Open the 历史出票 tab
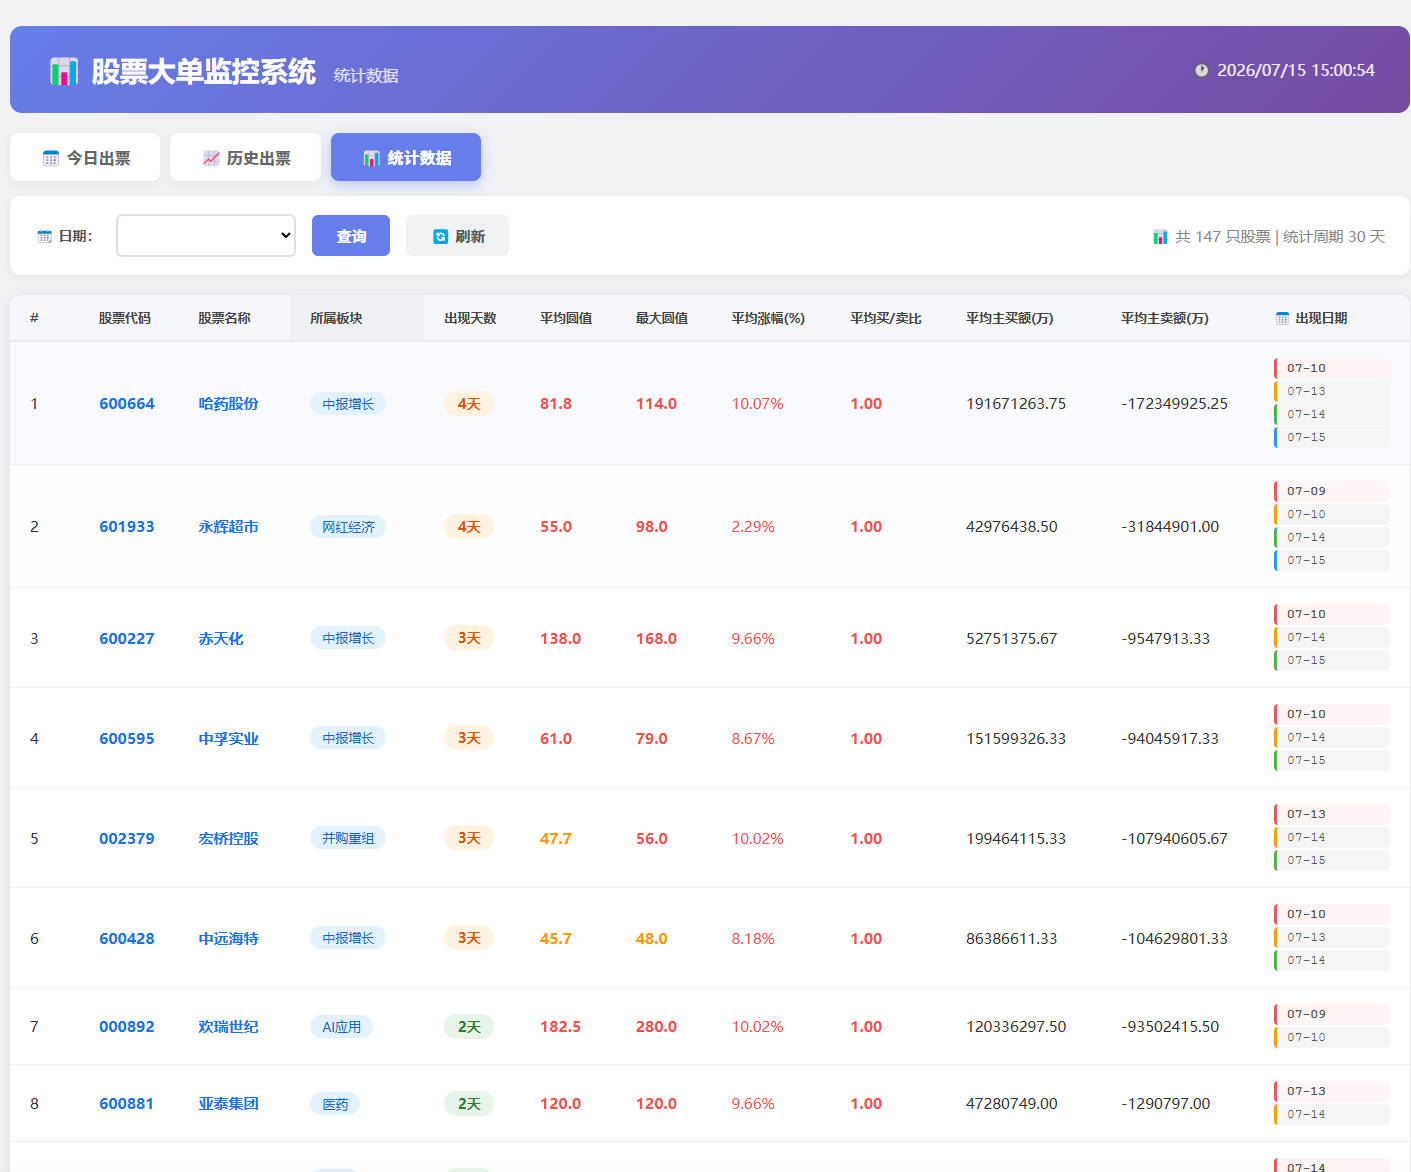The height and width of the screenshot is (1172, 1411). click(245, 157)
